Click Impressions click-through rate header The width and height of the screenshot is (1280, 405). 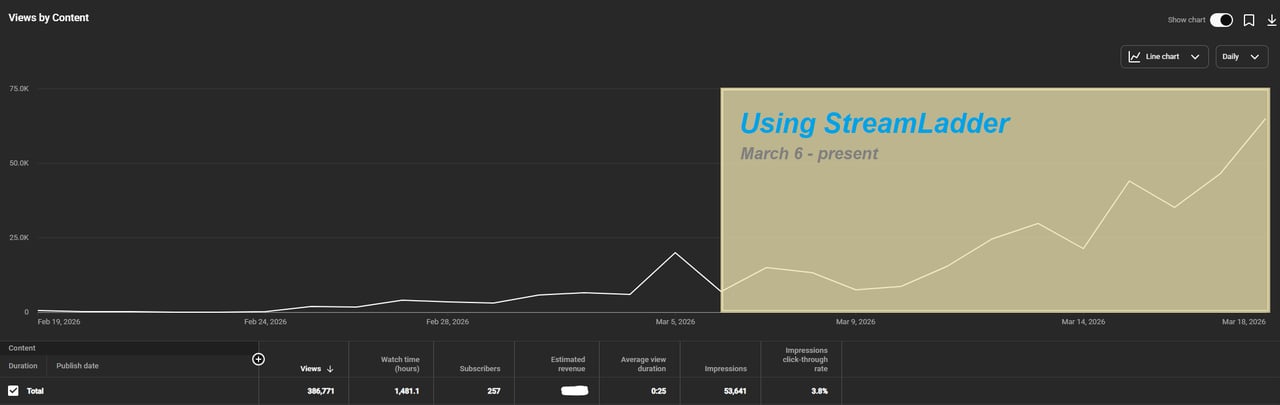(806, 359)
